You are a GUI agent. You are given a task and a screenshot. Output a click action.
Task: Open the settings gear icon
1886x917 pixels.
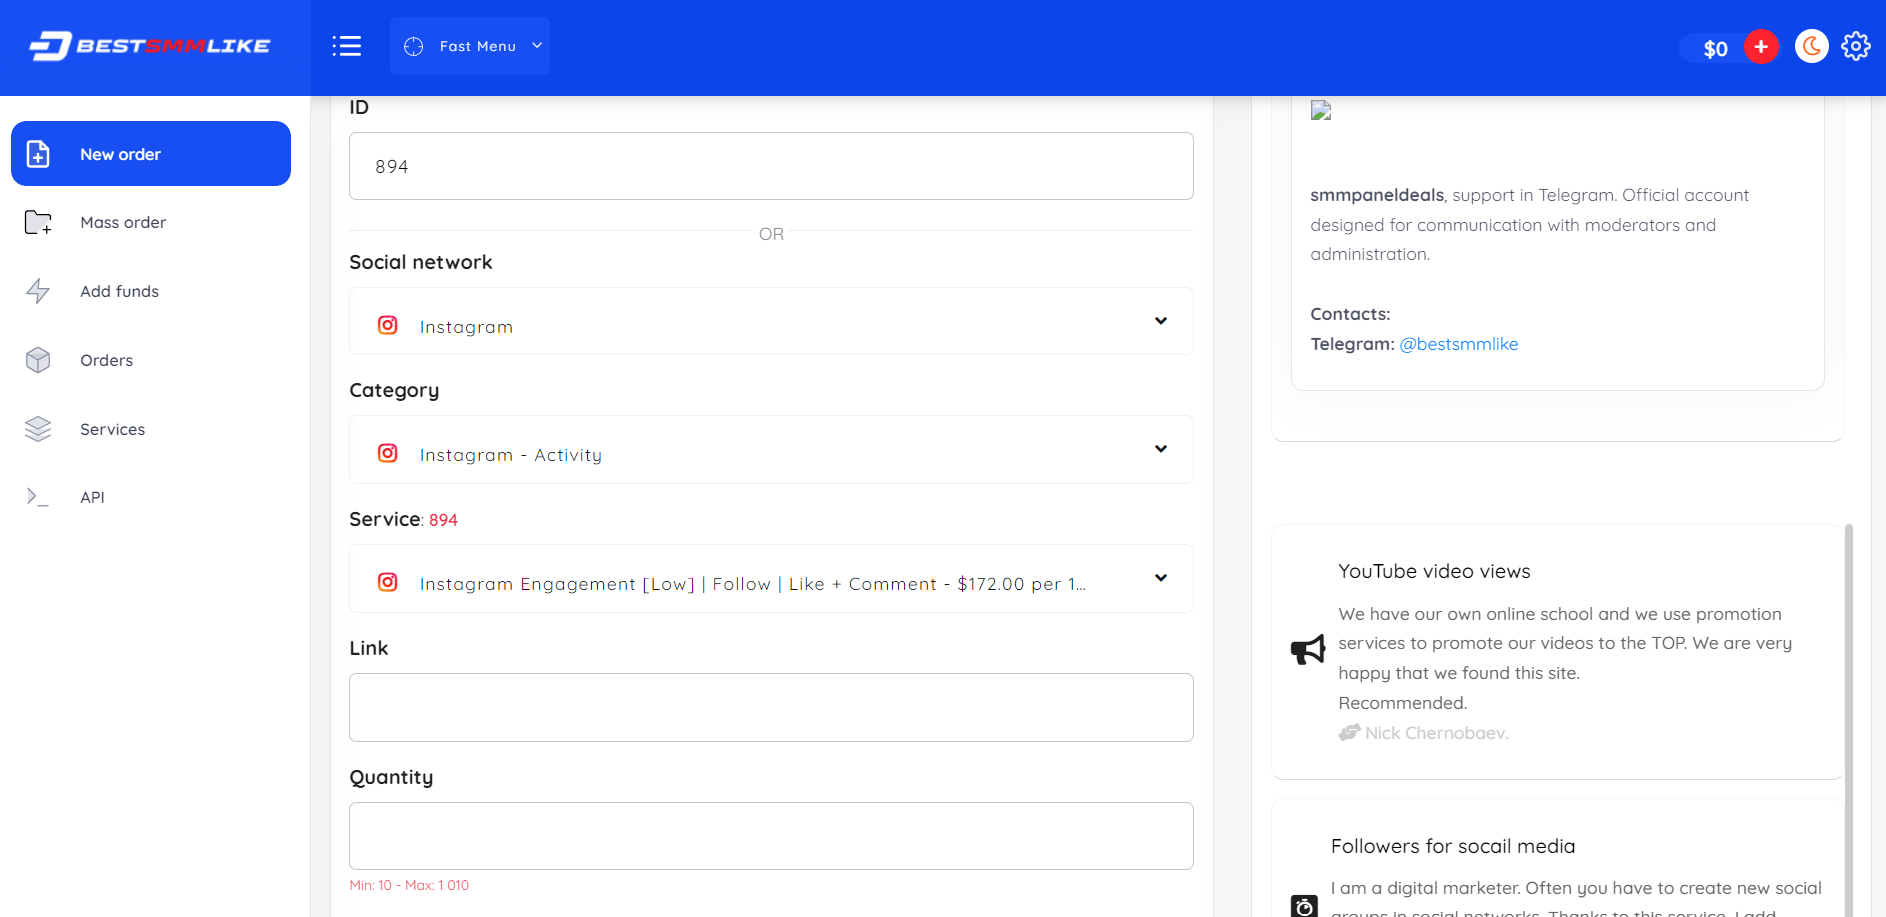pos(1856,46)
